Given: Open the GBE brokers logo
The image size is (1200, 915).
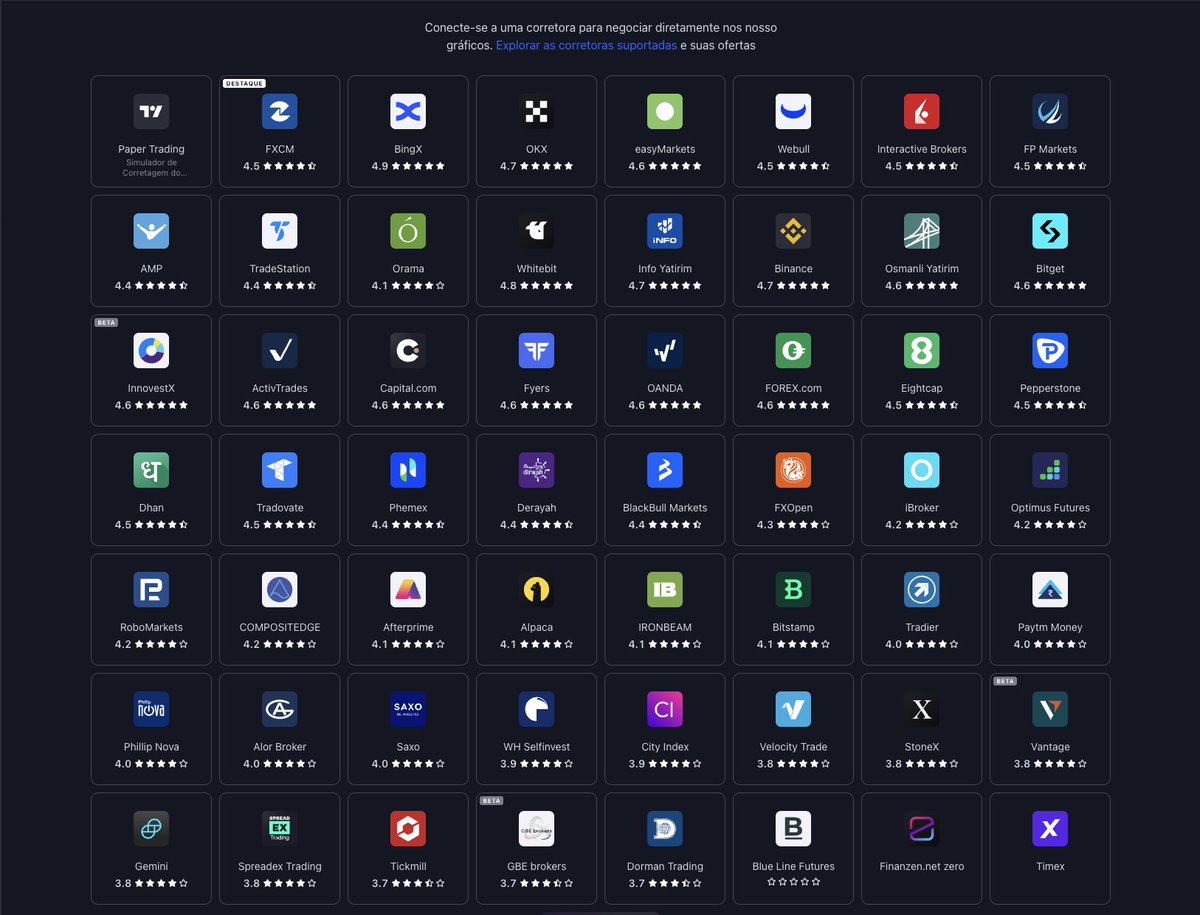Looking at the screenshot, I should (536, 829).
